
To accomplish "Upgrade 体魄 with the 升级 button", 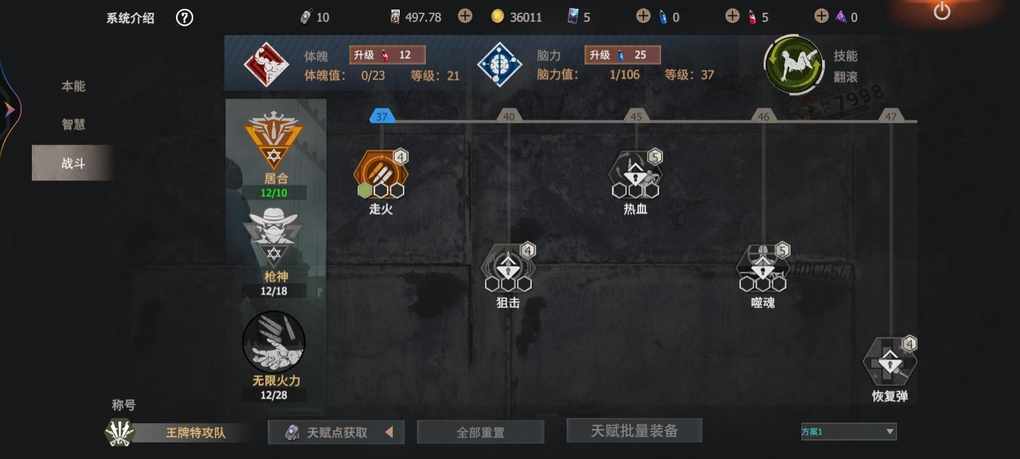I will tap(388, 55).
